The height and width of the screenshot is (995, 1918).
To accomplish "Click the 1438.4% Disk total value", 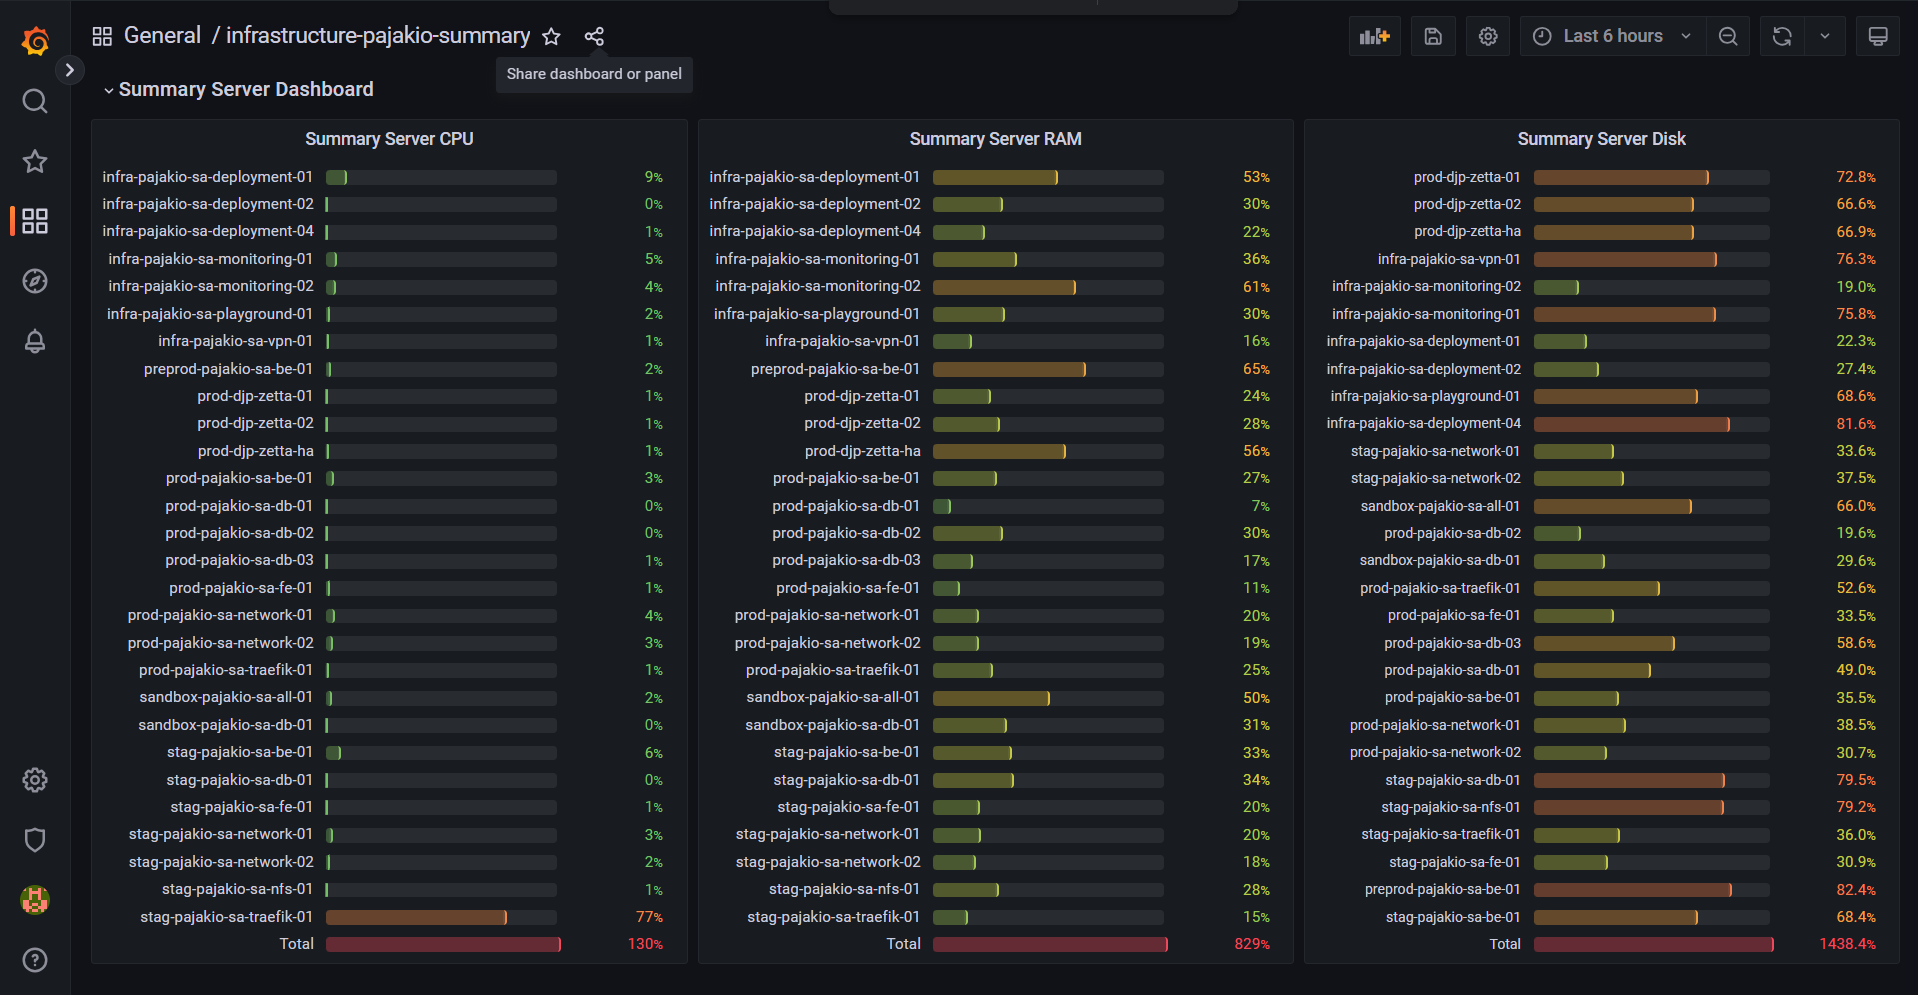I will click(x=1847, y=944).
